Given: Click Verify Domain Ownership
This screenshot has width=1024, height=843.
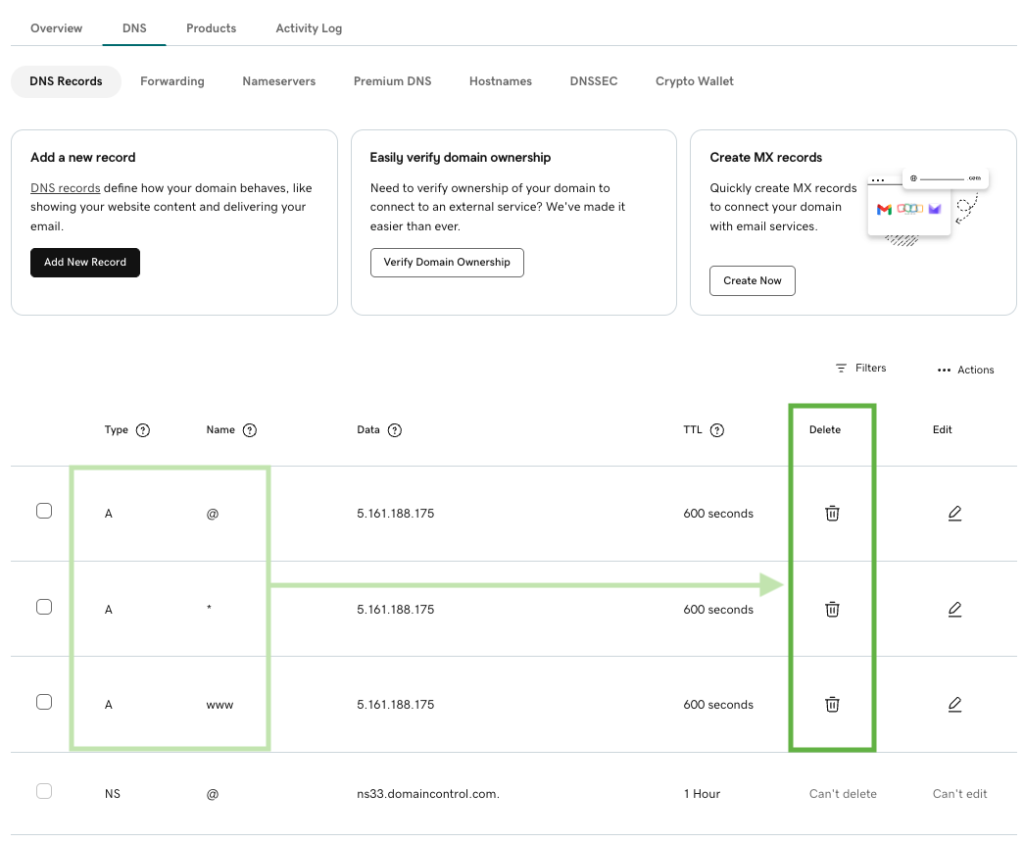Looking at the screenshot, I should (447, 262).
